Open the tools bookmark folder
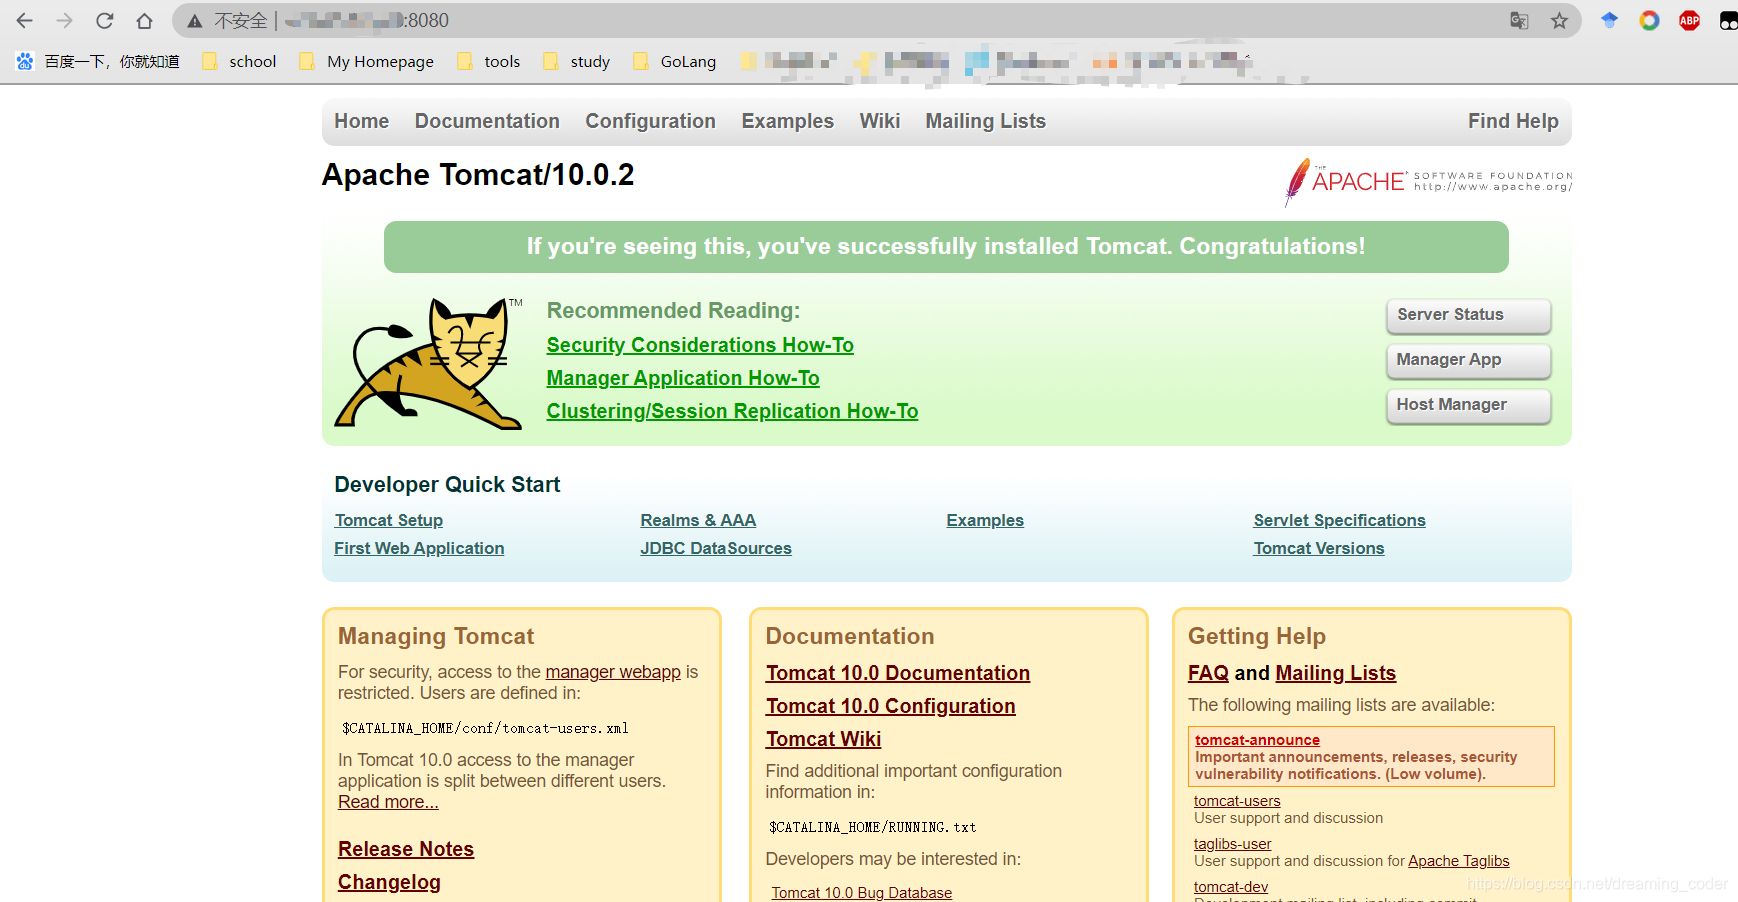The height and width of the screenshot is (902, 1738). 488,61
